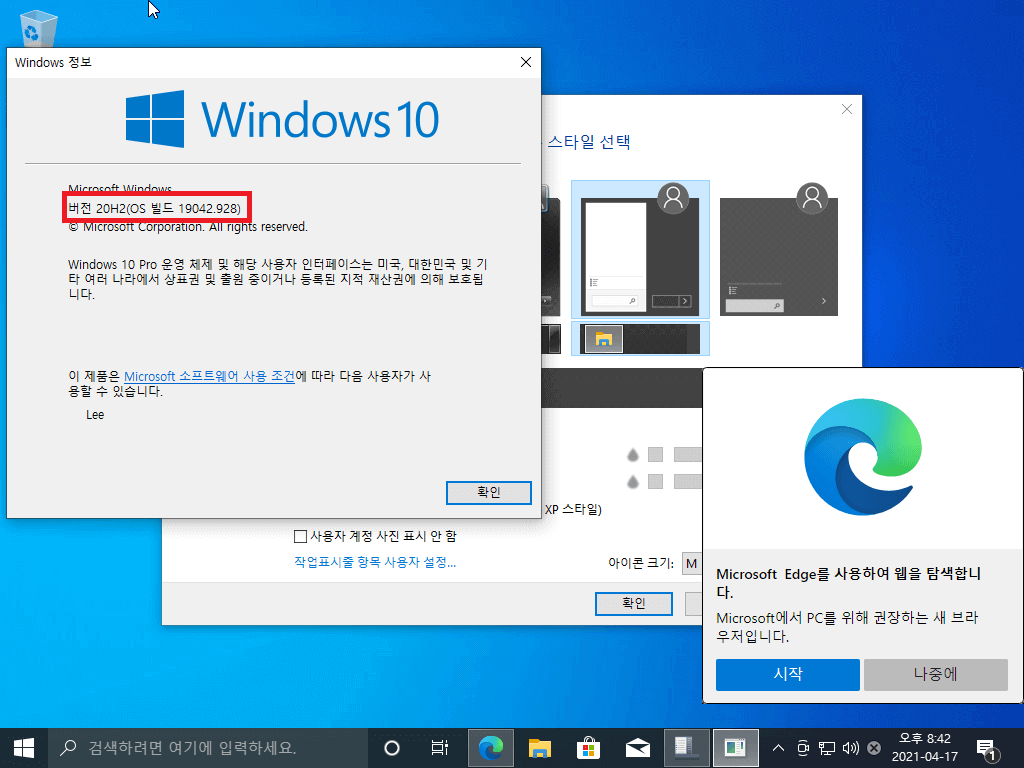Screen dimensions: 1024x768
Task: Open the 아이콘 크기 dropdown
Action: click(x=692, y=564)
